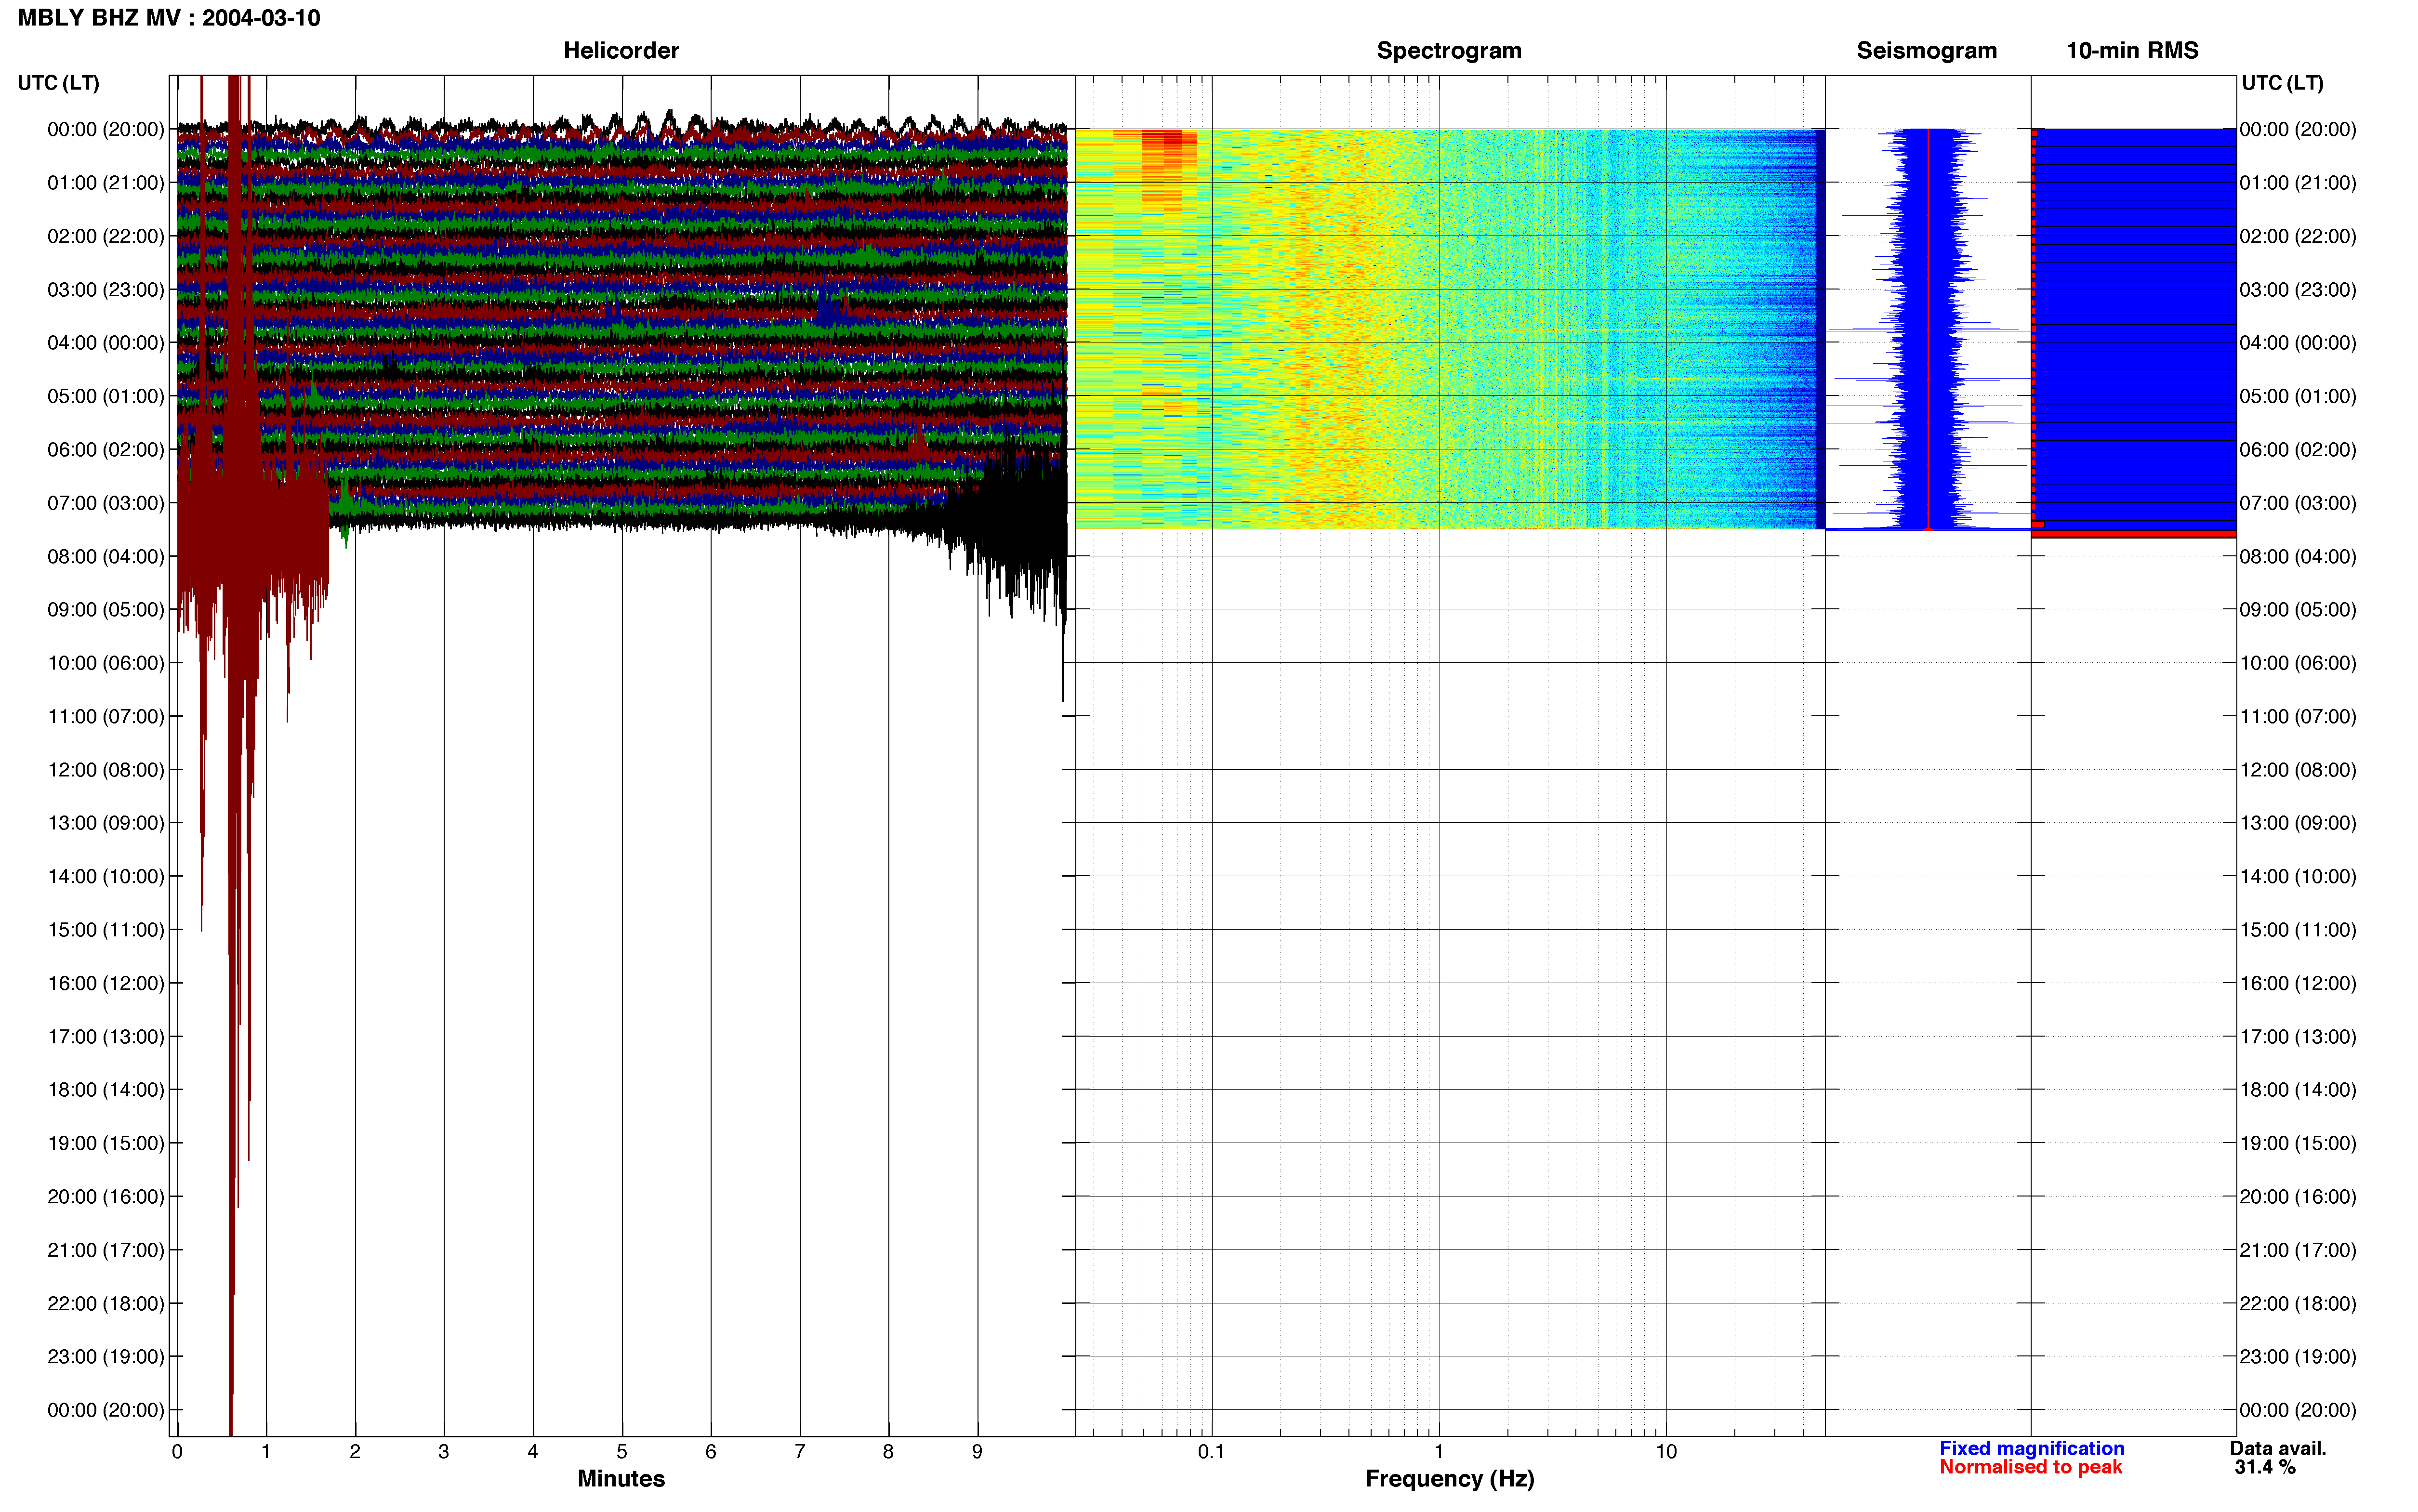Click "07:00 (03:00)" label on Helicorder time axis
Screen dimensions: 2418x1512
point(105,503)
